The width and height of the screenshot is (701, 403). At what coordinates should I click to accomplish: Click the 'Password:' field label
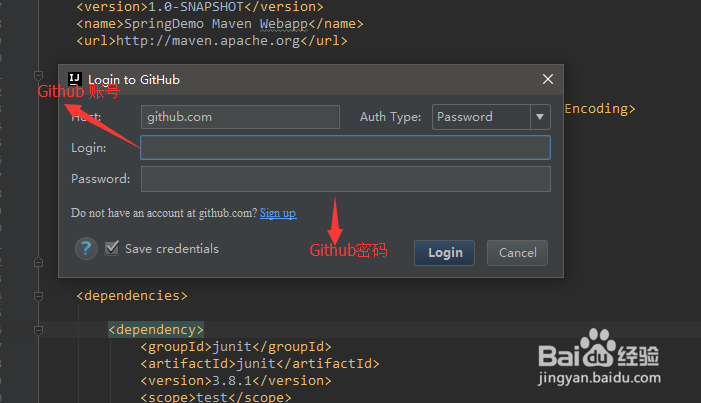(101, 179)
